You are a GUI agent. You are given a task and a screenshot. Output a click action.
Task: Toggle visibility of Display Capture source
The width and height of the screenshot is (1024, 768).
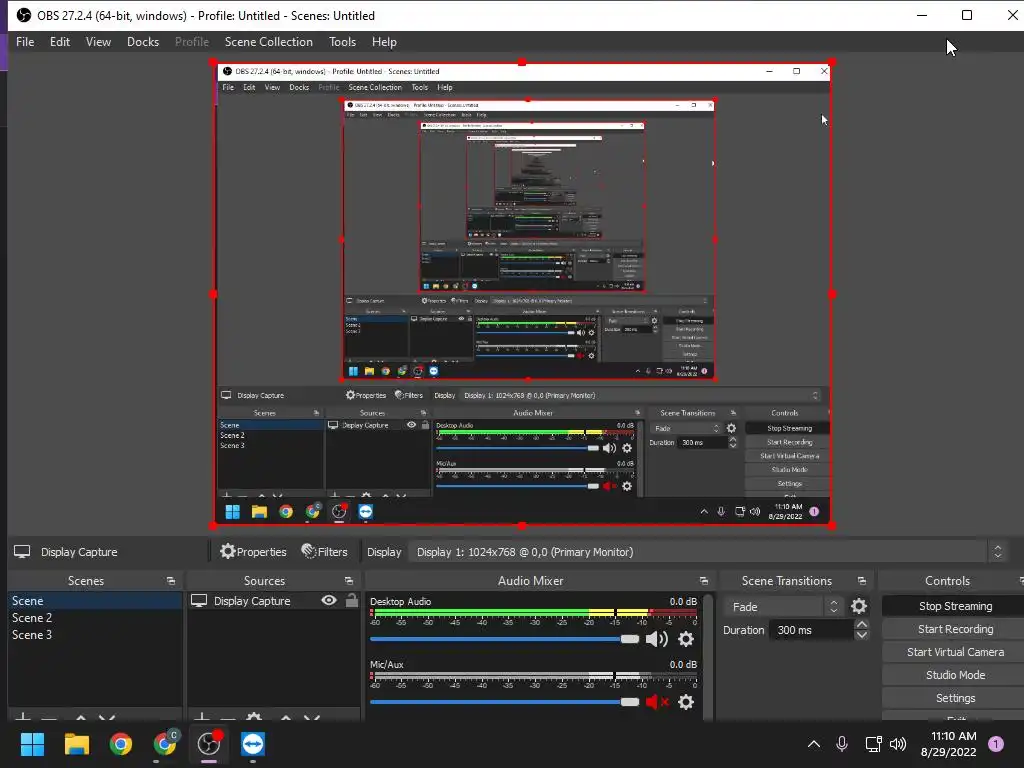tap(329, 600)
